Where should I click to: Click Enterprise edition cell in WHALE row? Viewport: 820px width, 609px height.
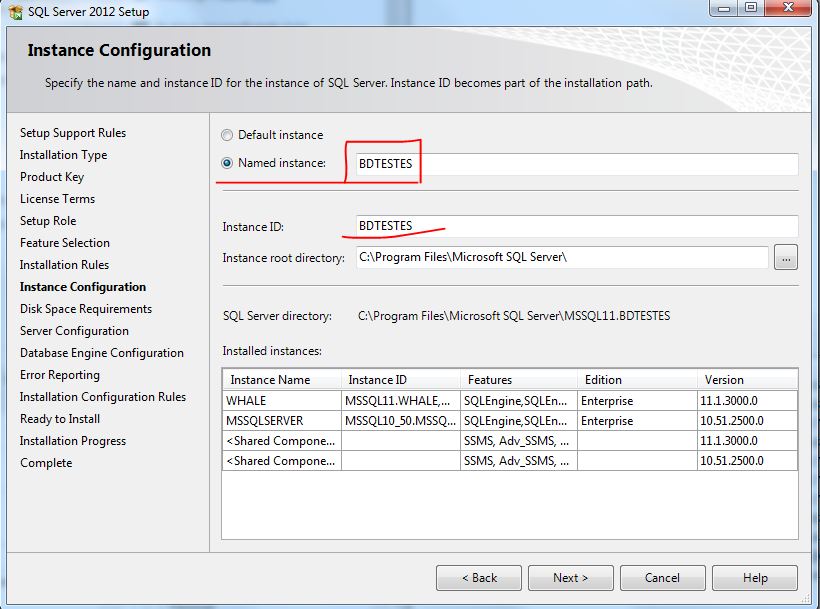637,401
